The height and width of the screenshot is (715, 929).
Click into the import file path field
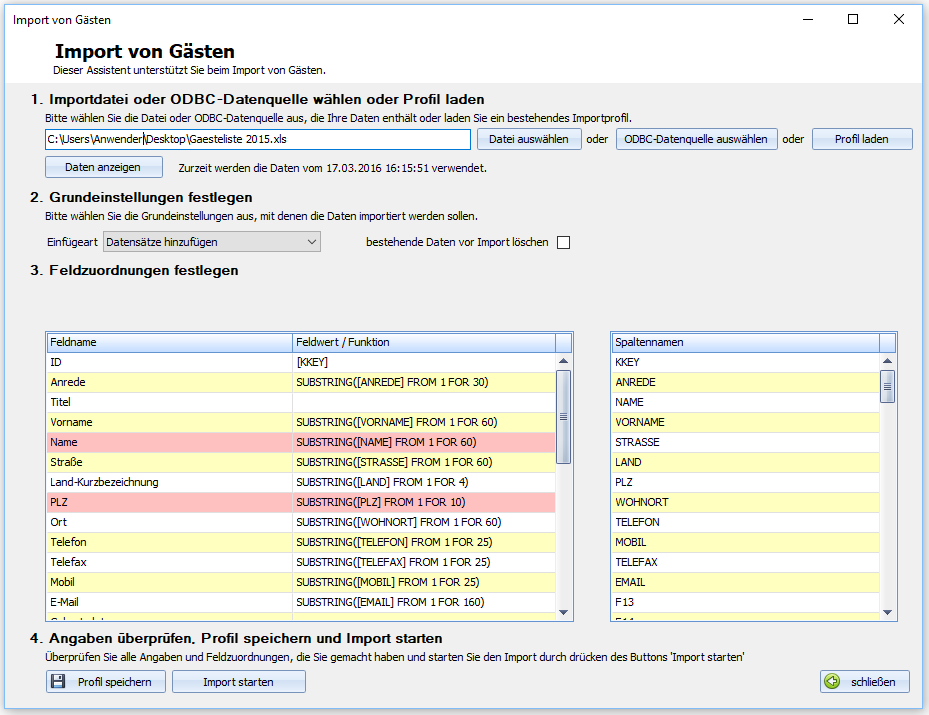pos(258,139)
